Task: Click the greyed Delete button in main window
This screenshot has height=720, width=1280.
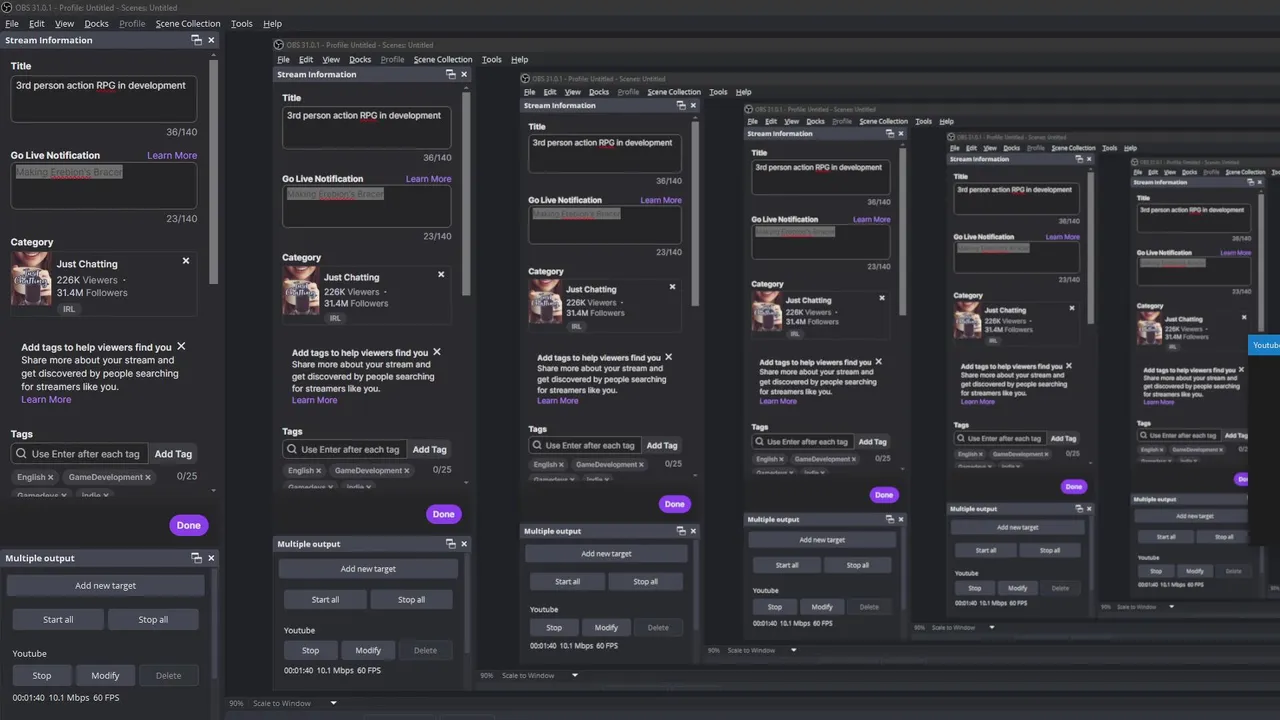Action: click(x=168, y=675)
